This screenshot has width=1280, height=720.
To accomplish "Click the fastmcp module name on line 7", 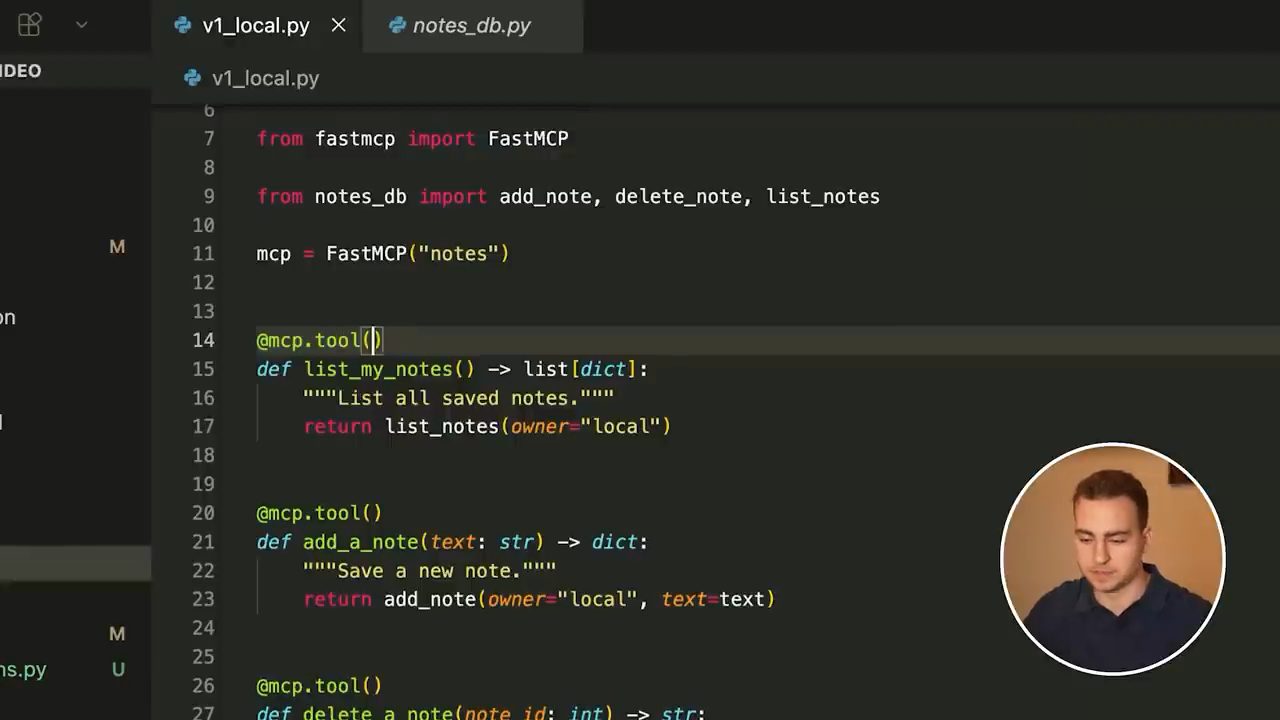I will [355, 139].
